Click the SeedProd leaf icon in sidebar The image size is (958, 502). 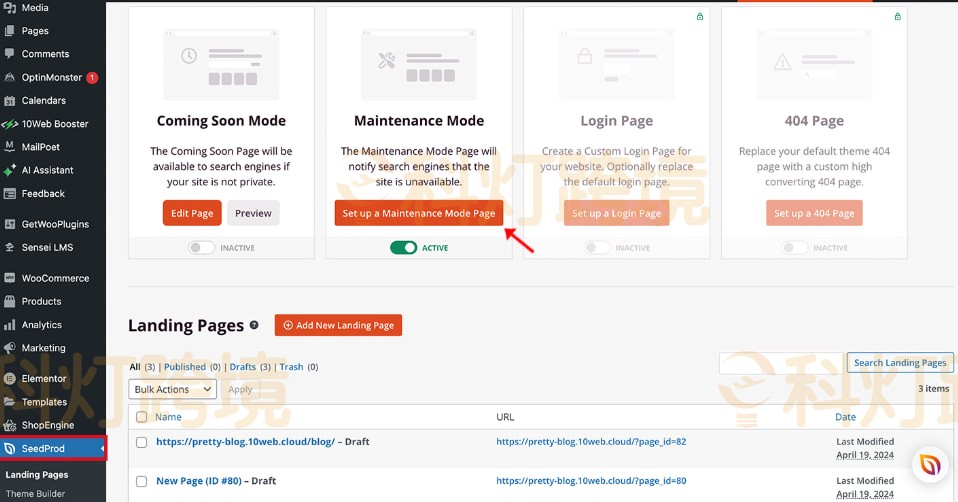[x=9, y=448]
